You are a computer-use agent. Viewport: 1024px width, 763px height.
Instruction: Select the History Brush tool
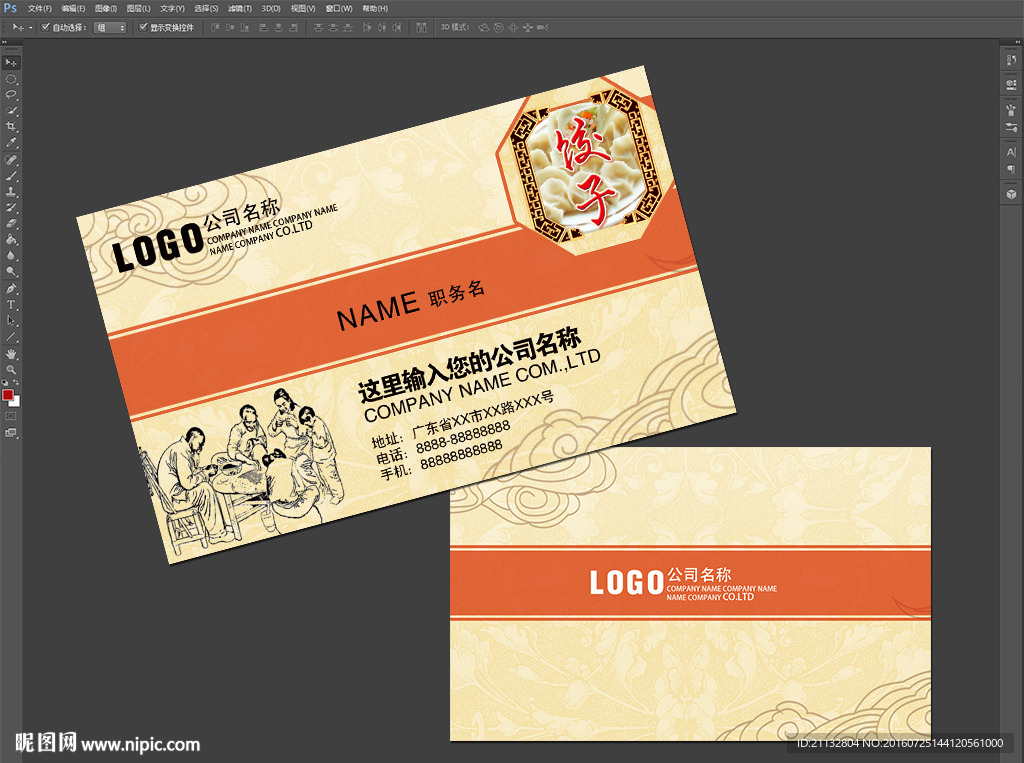tap(11, 208)
